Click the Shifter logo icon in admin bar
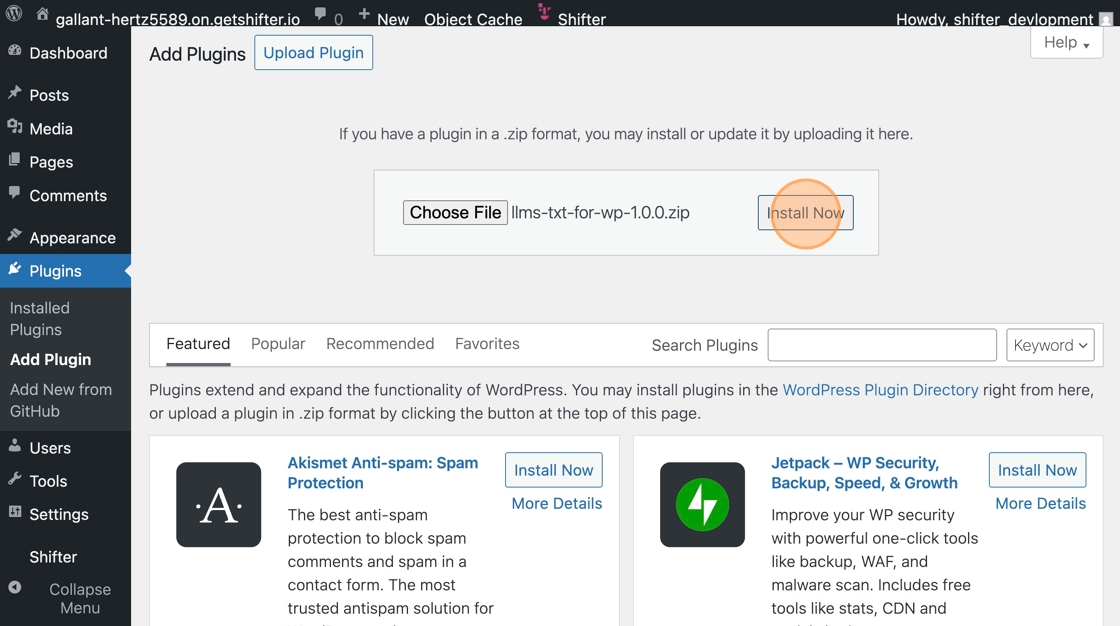The height and width of the screenshot is (626, 1120). 544,12
